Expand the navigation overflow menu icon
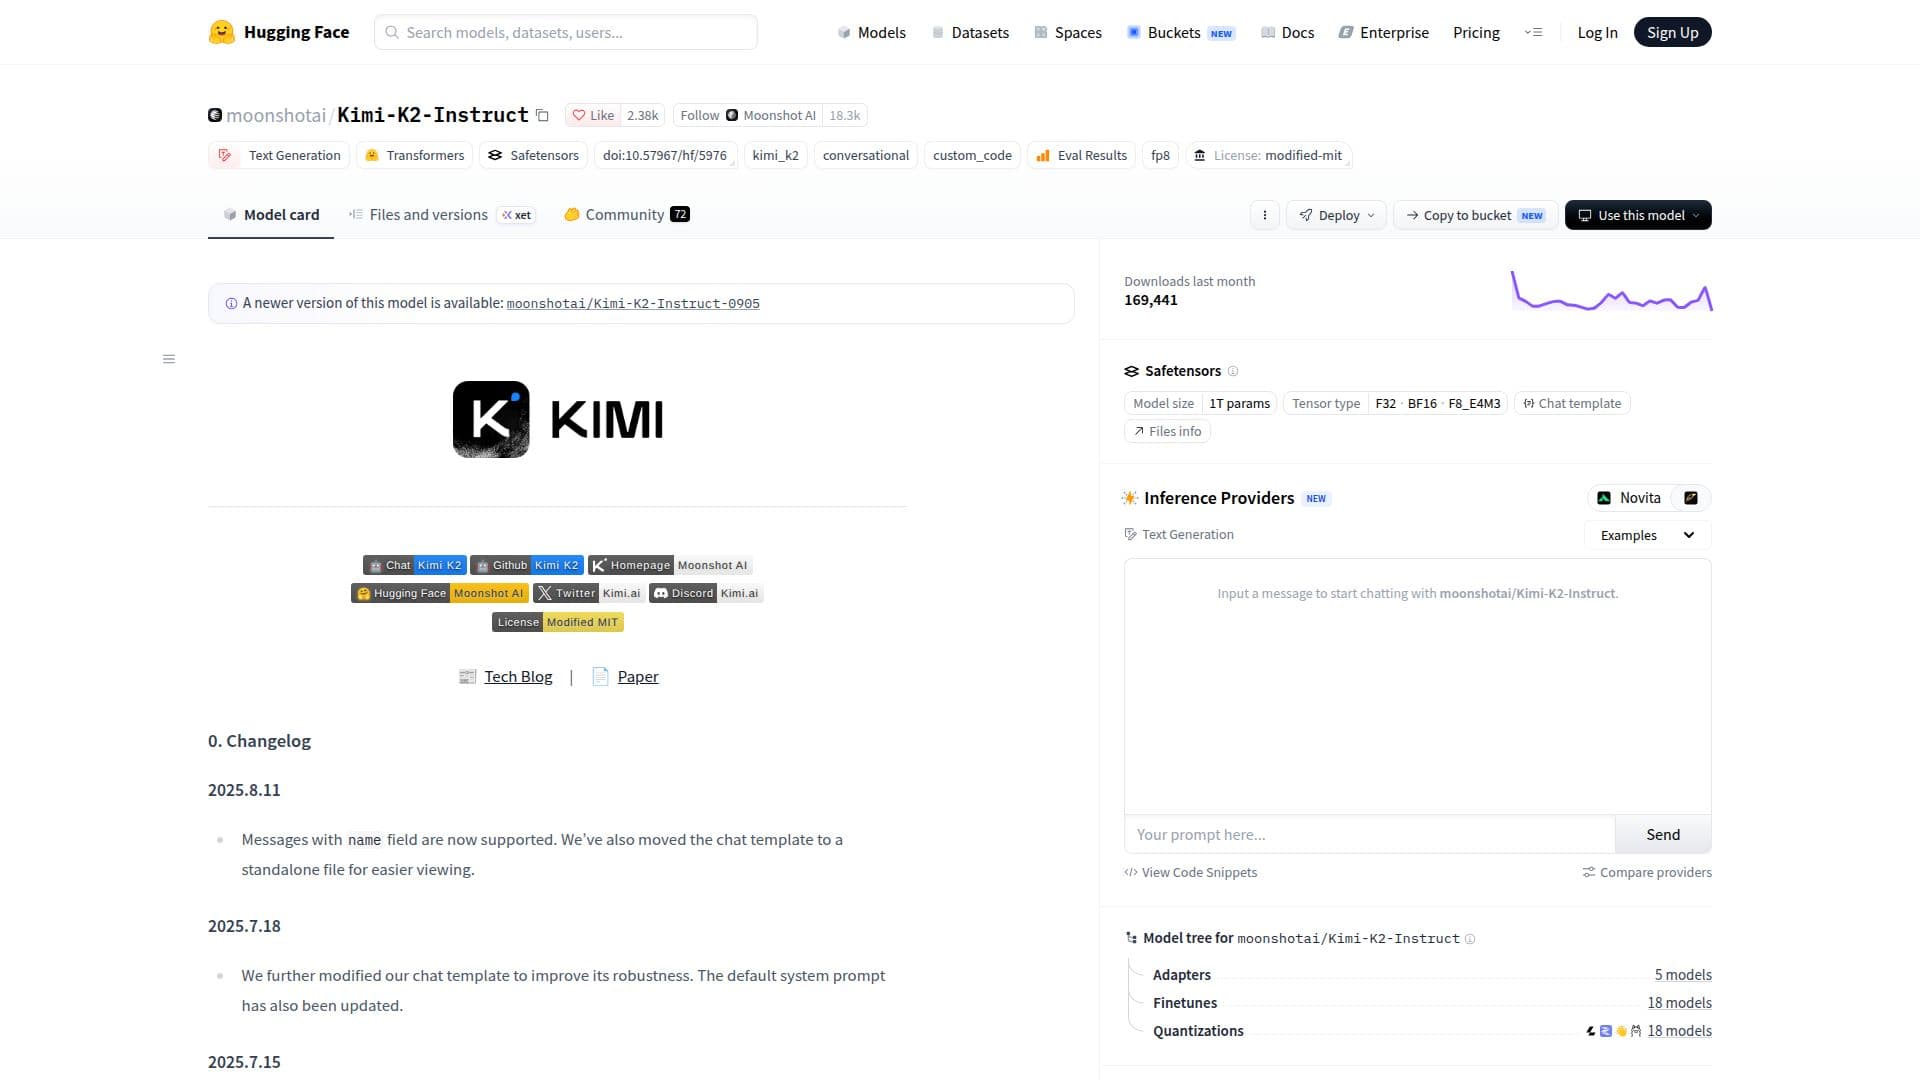 [1533, 32]
